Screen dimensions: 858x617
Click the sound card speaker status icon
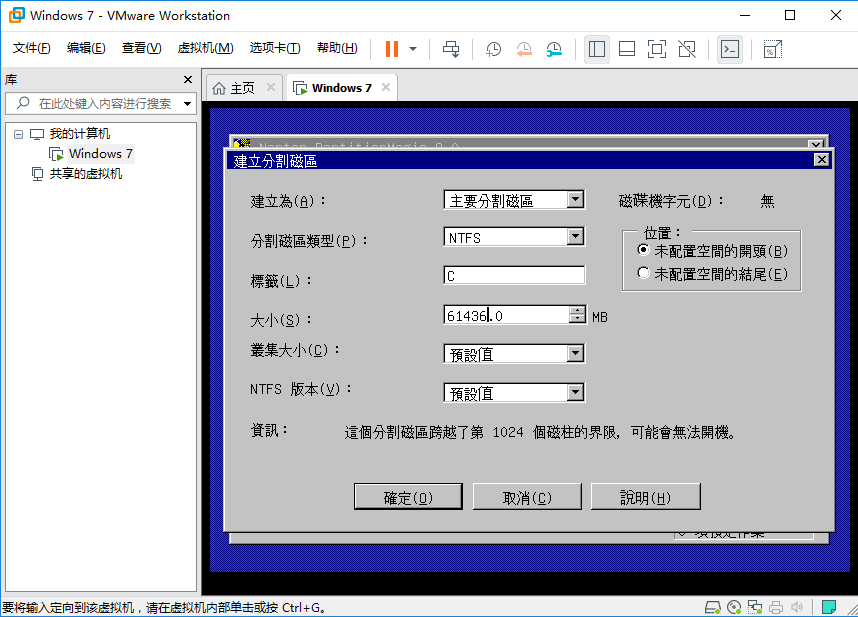(x=797, y=607)
